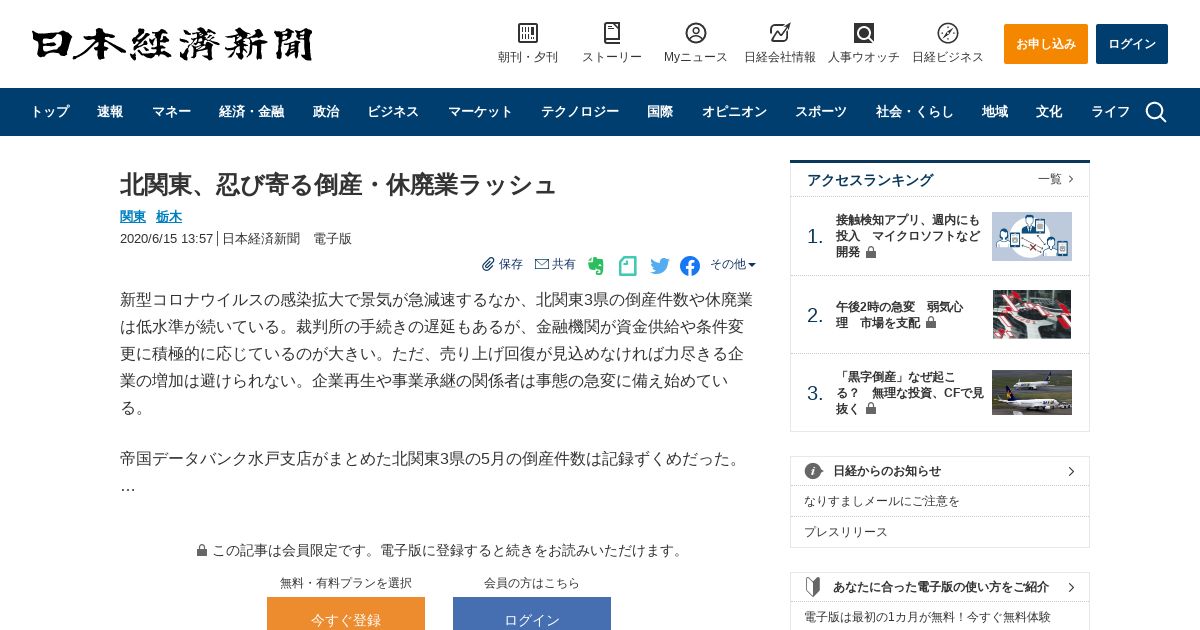This screenshot has width=1200, height=630.
Task: Click the market trading floor thumbnail
Action: (x=1032, y=314)
